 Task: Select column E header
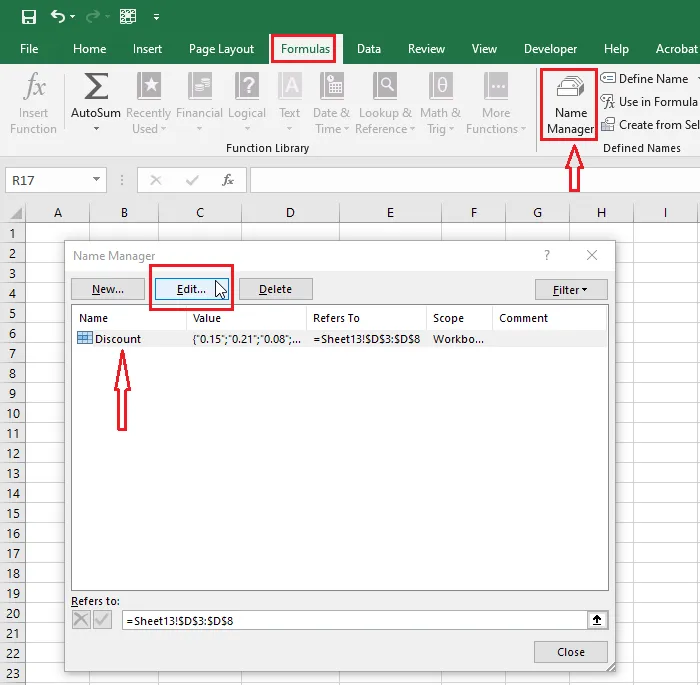point(390,213)
